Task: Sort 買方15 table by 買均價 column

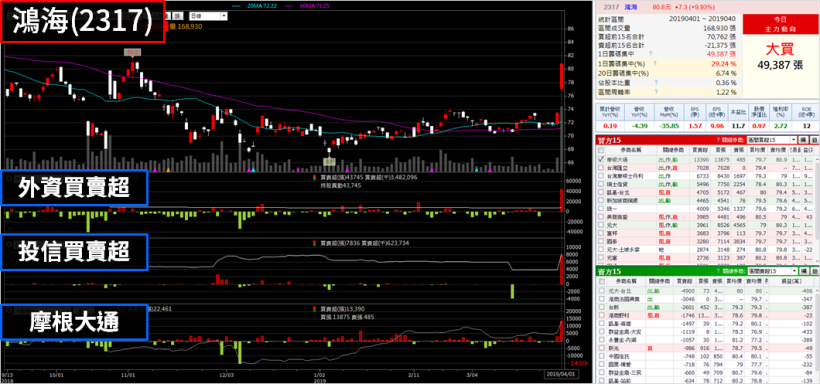Action: click(758, 150)
